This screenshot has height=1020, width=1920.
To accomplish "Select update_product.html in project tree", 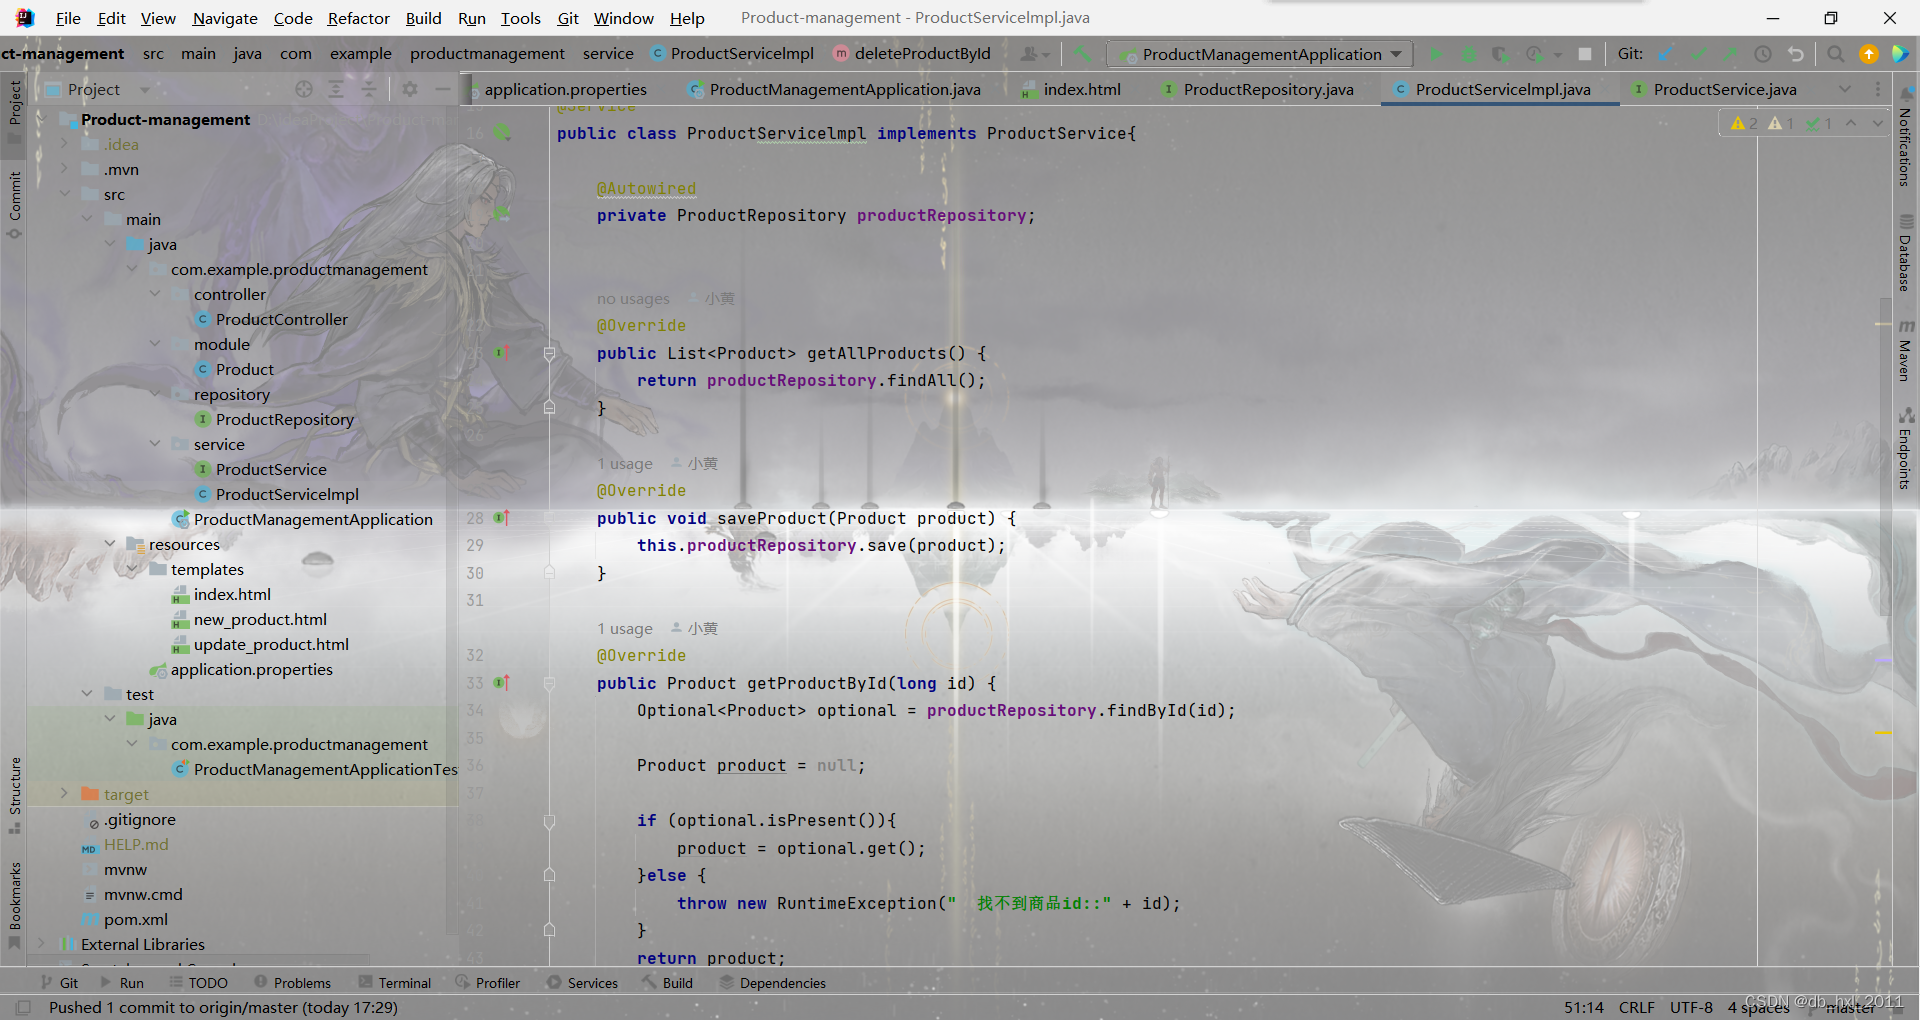I will [x=271, y=644].
